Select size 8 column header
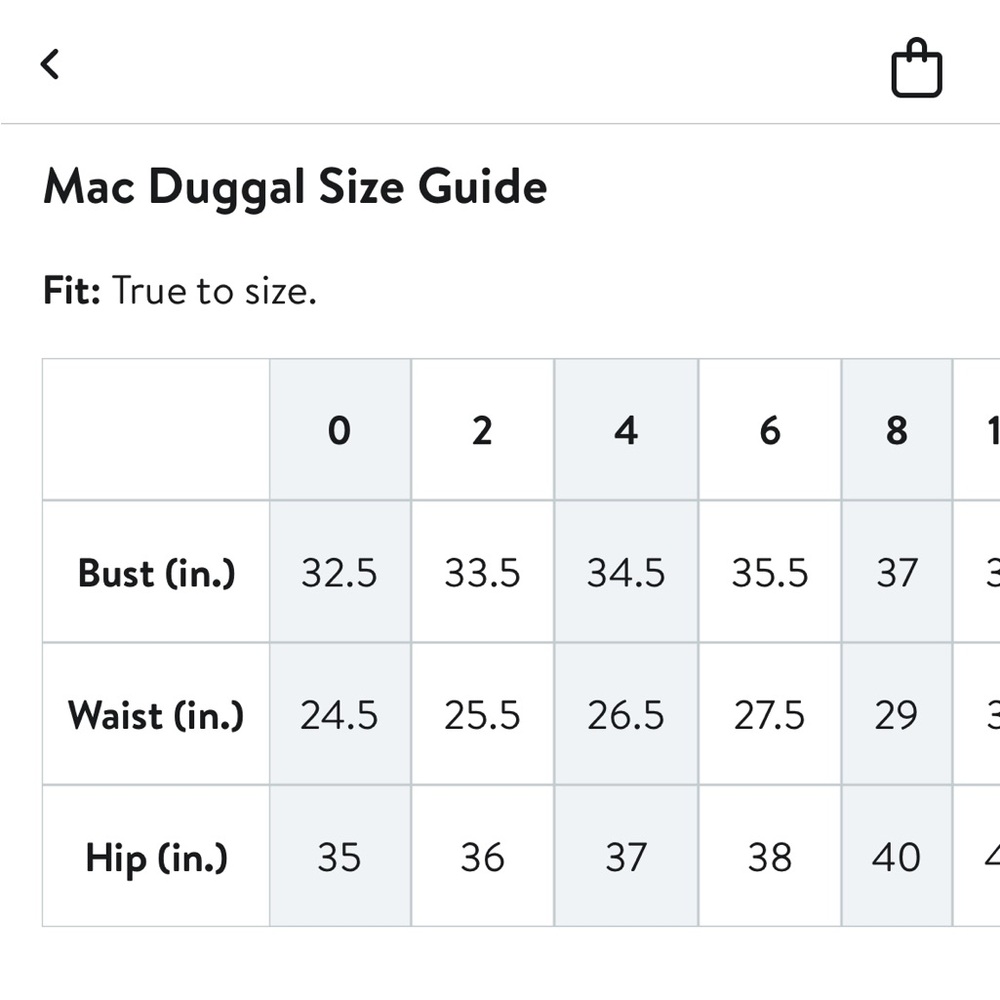The width and height of the screenshot is (1000, 1000). pyautogui.click(x=897, y=430)
